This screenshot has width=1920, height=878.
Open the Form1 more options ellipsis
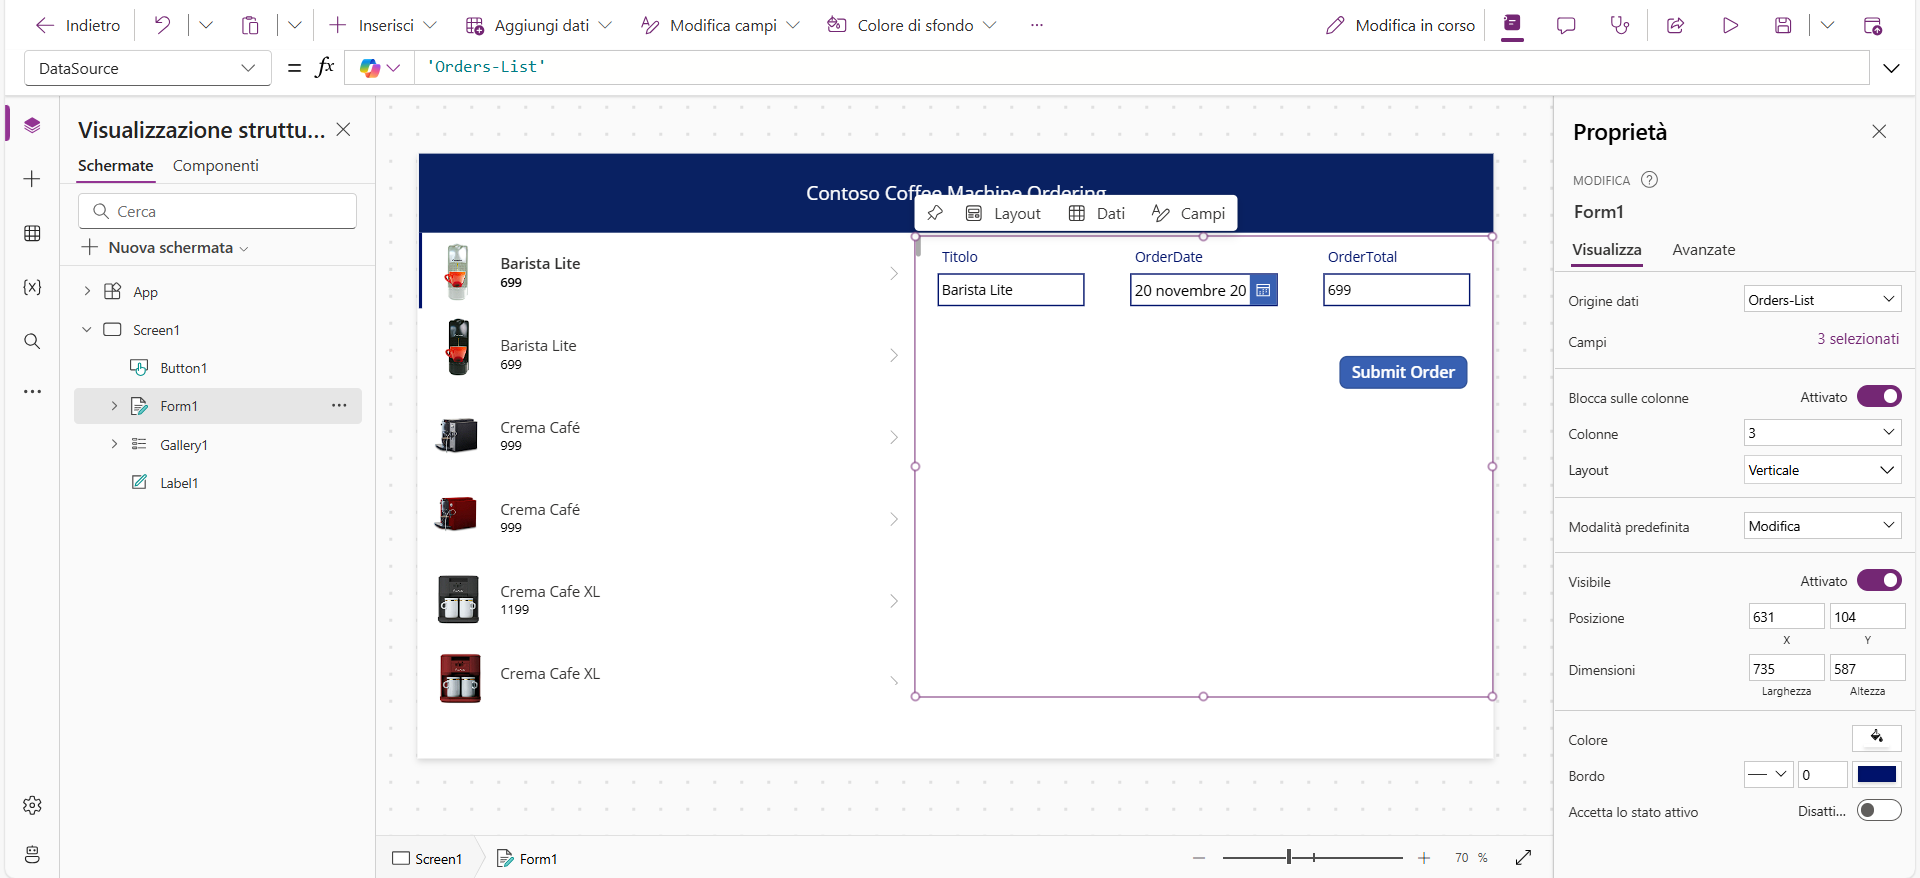click(x=339, y=405)
